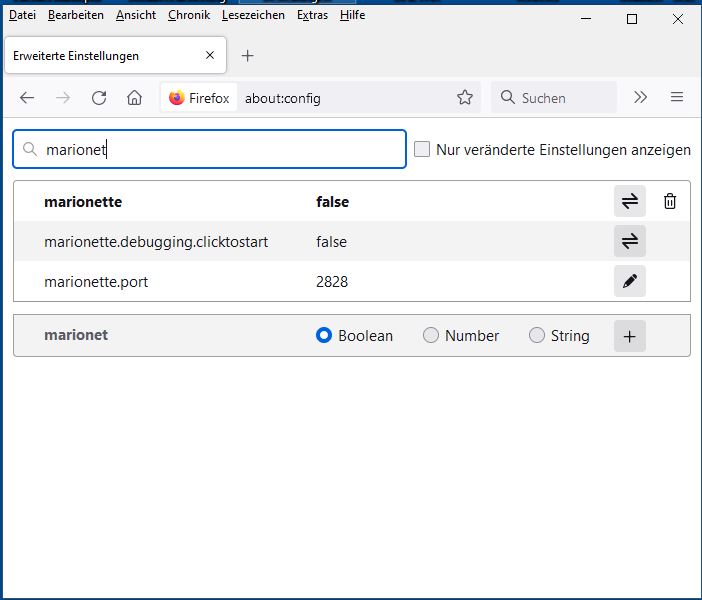Toggle the marionette preference value
Screen dimensions: 702x600
(629, 201)
